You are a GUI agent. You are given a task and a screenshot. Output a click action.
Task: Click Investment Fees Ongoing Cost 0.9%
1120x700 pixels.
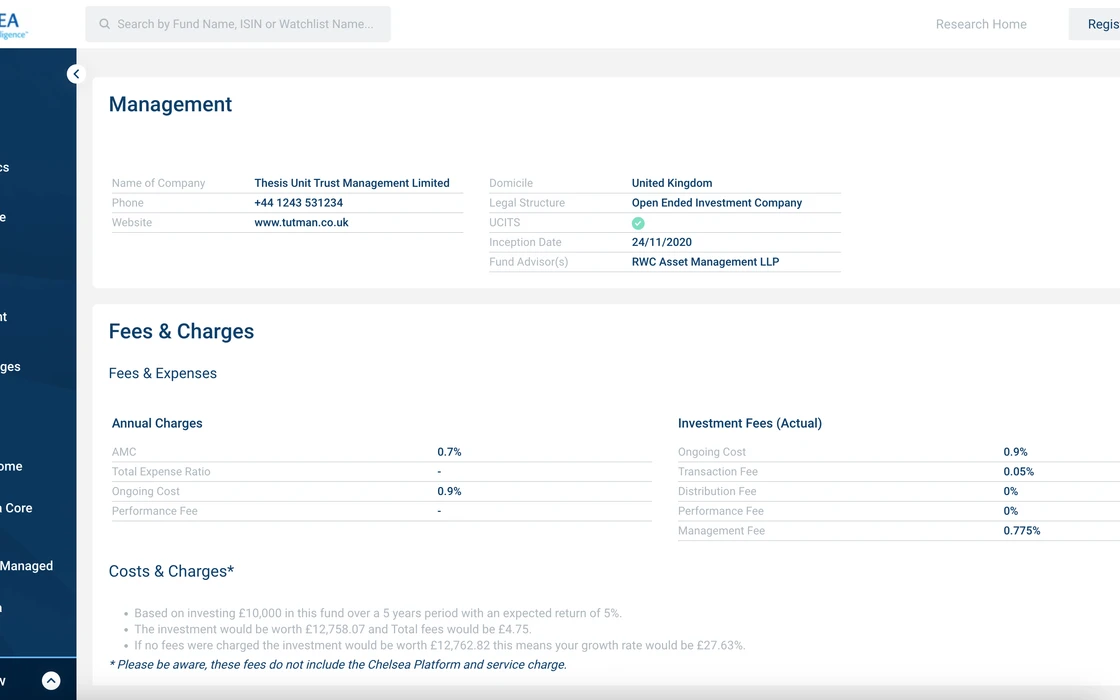pyautogui.click(x=1015, y=452)
